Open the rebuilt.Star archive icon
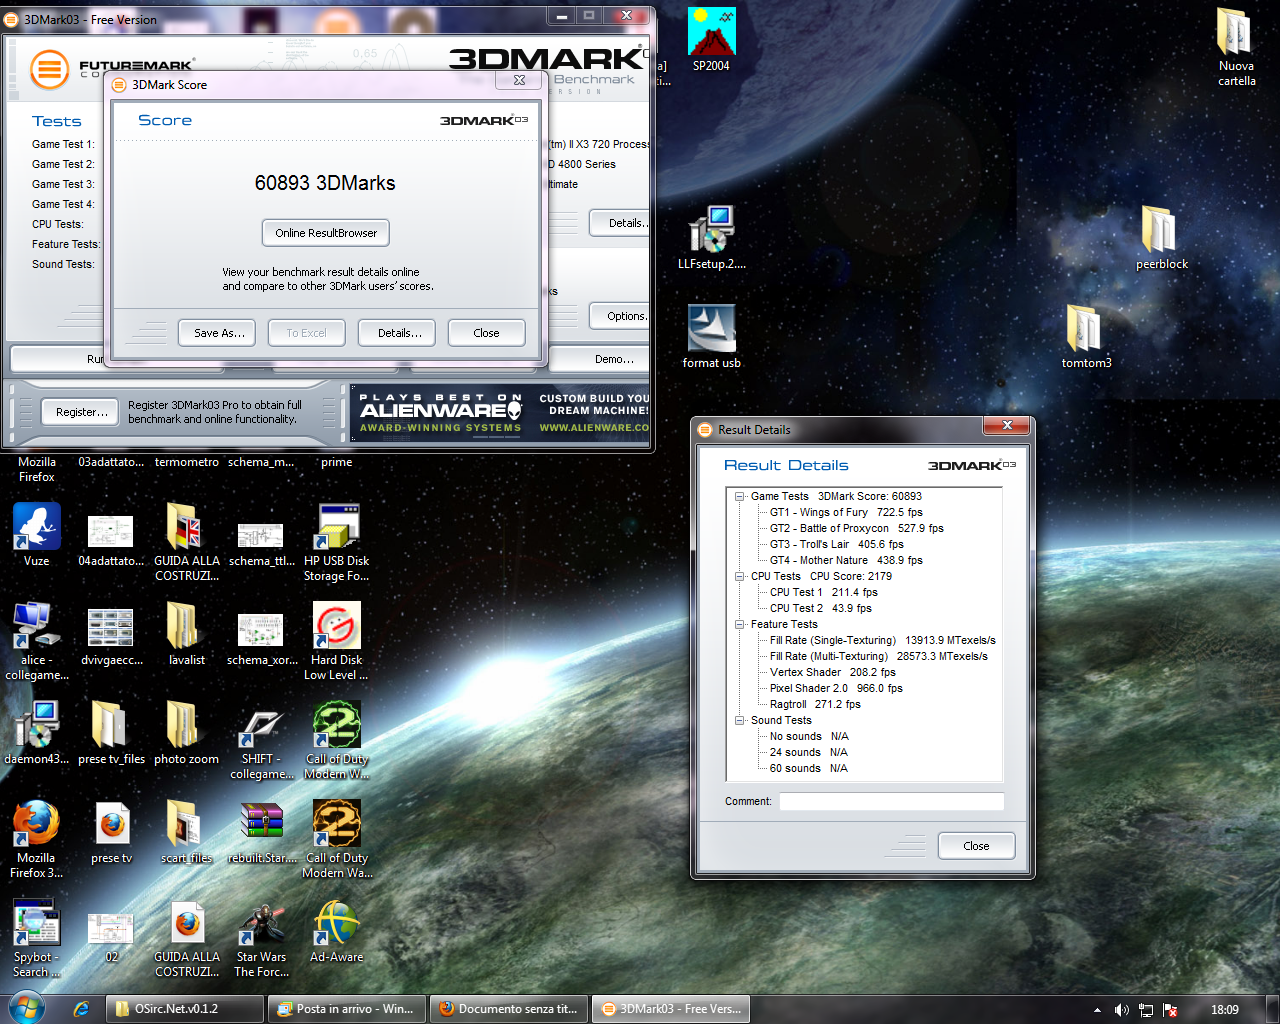1280x1024 pixels. coord(262,832)
